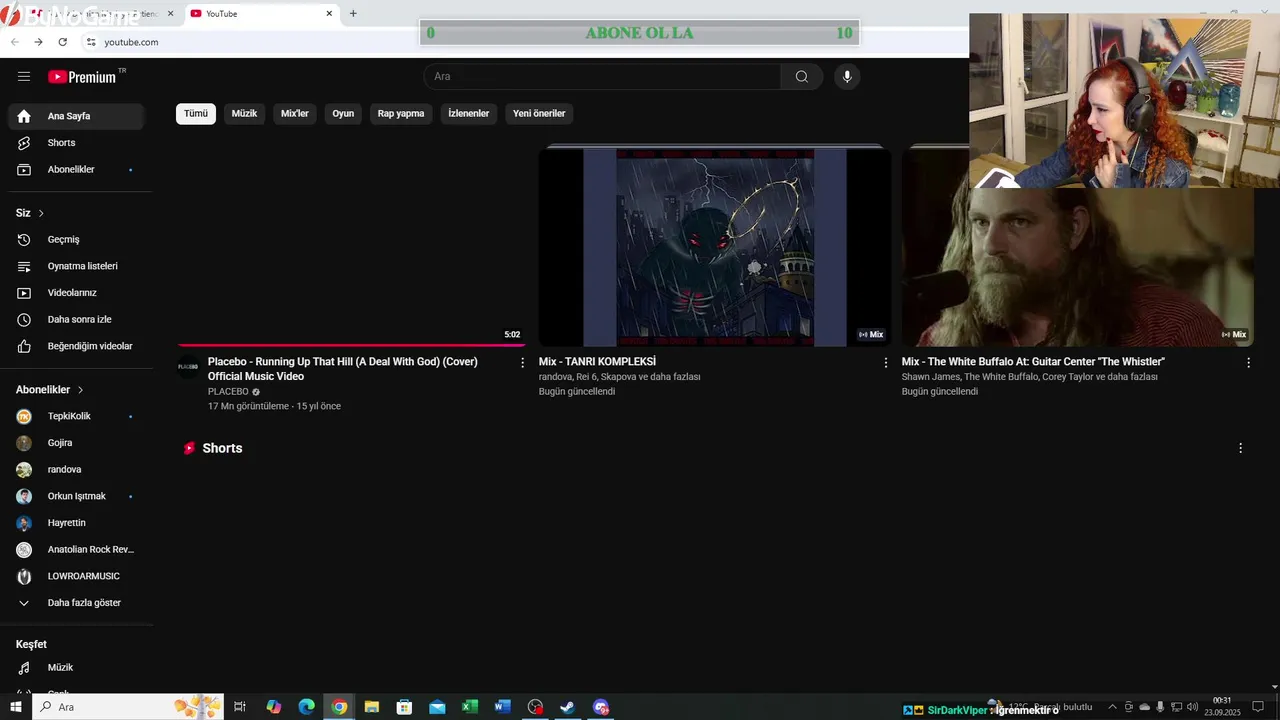
Task: Activate voice search microphone
Action: click(847, 77)
